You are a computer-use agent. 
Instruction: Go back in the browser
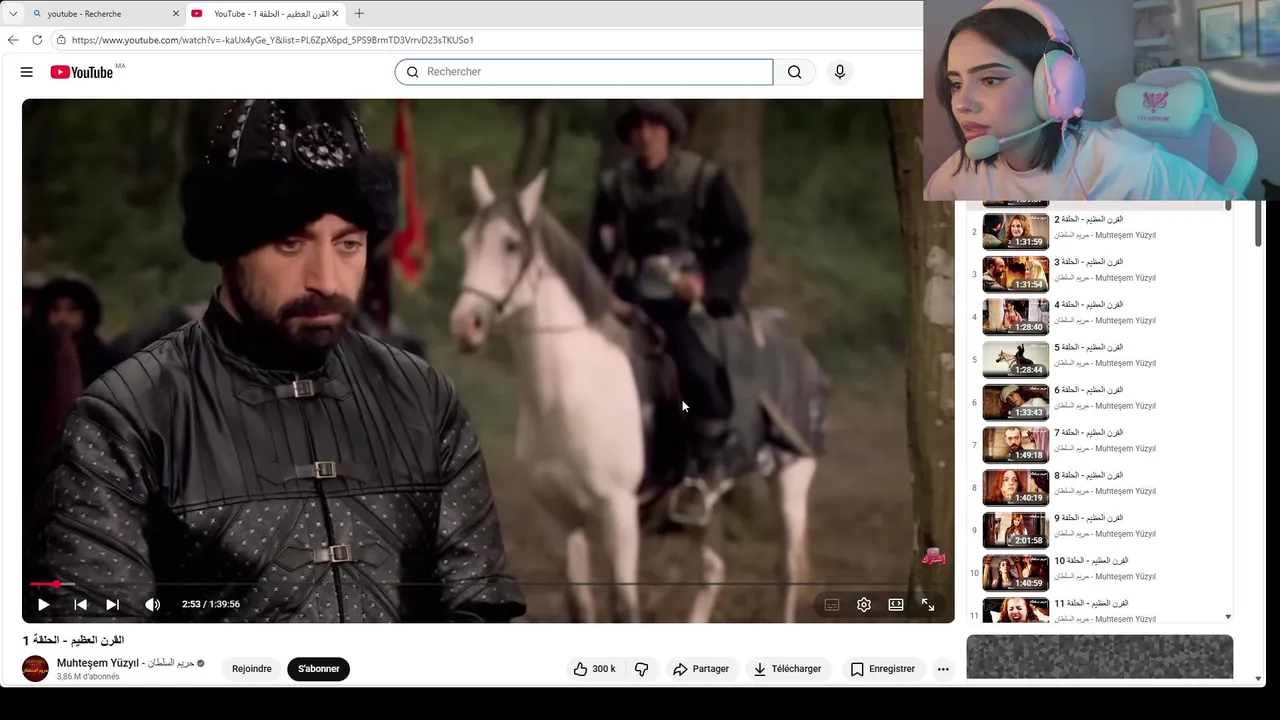pos(13,40)
